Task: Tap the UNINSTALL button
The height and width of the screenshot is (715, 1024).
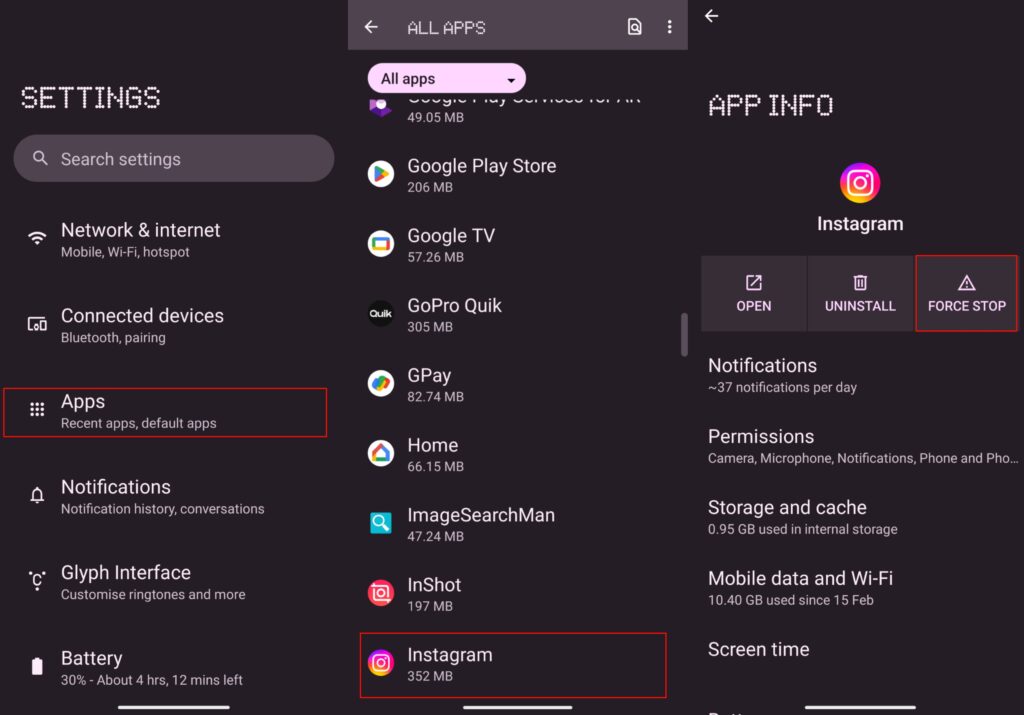Action: tap(860, 294)
